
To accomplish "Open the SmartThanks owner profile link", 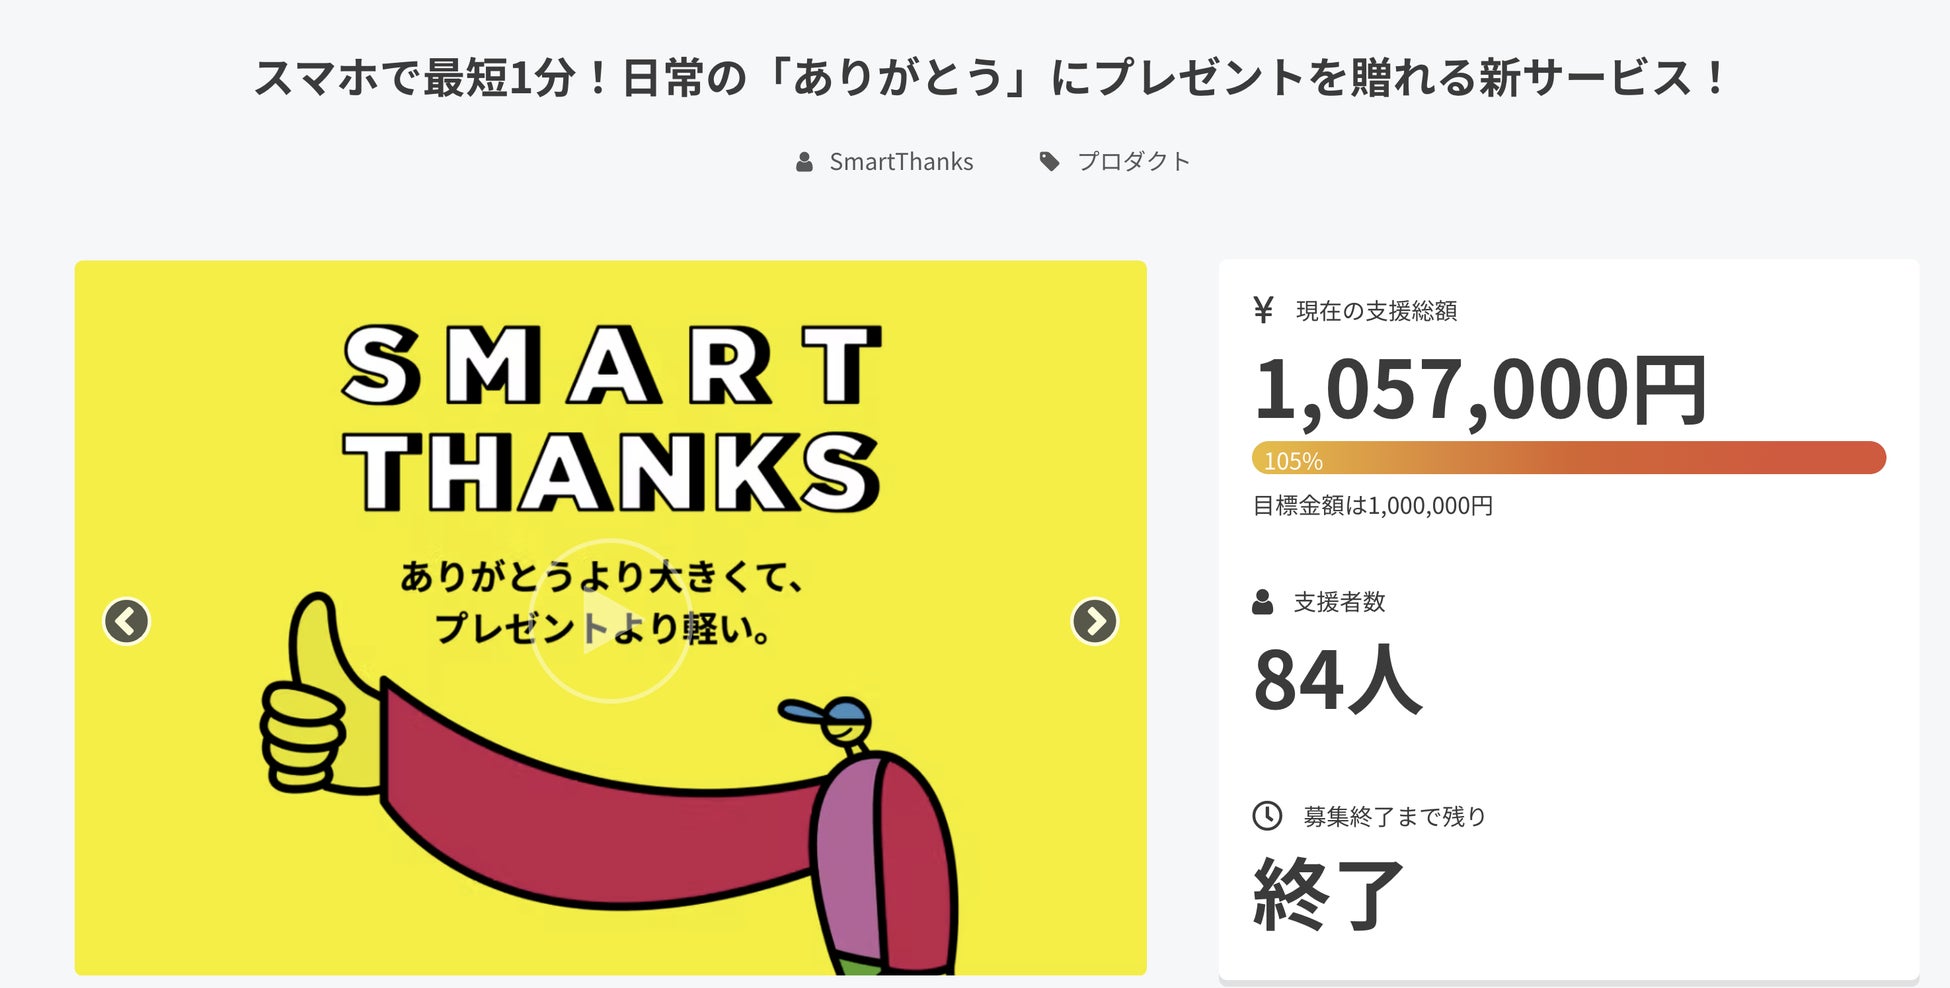I will [900, 162].
